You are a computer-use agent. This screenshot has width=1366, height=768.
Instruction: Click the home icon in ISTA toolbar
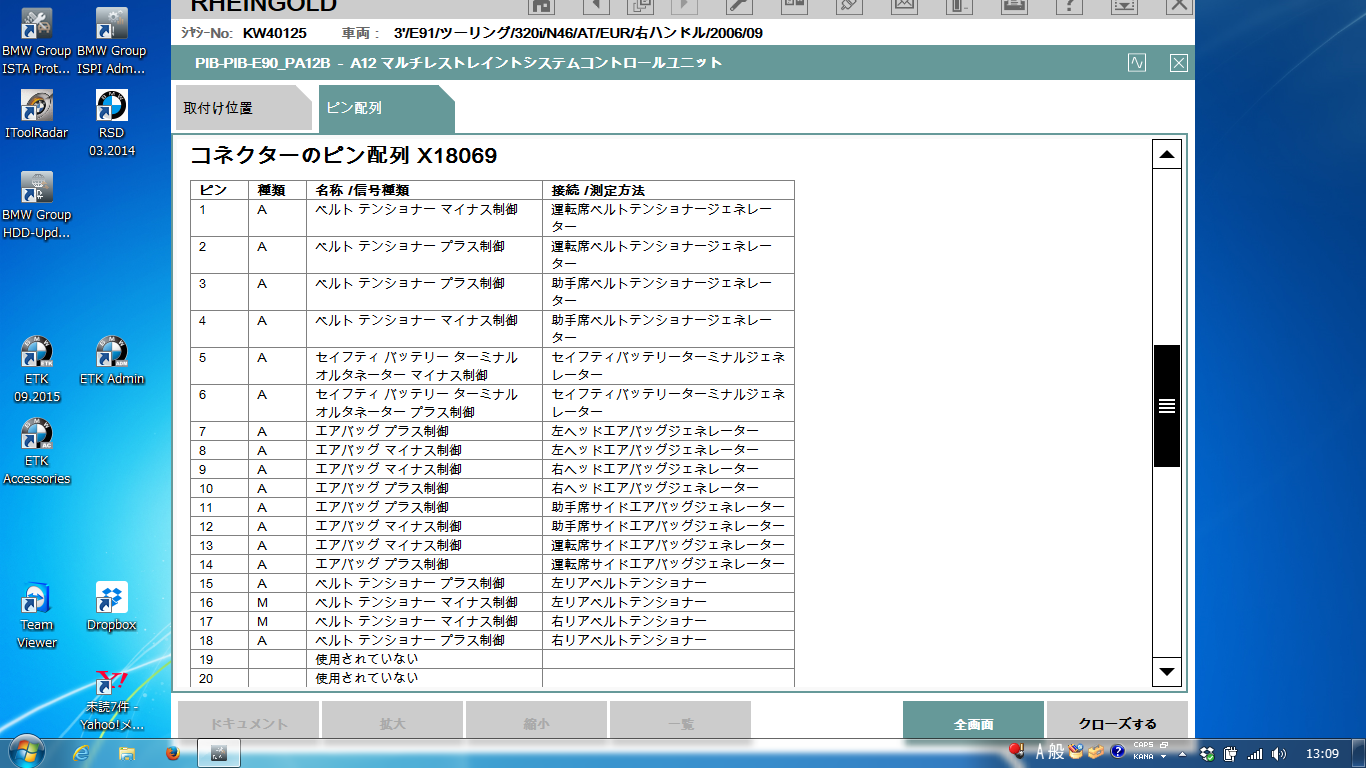point(541,5)
